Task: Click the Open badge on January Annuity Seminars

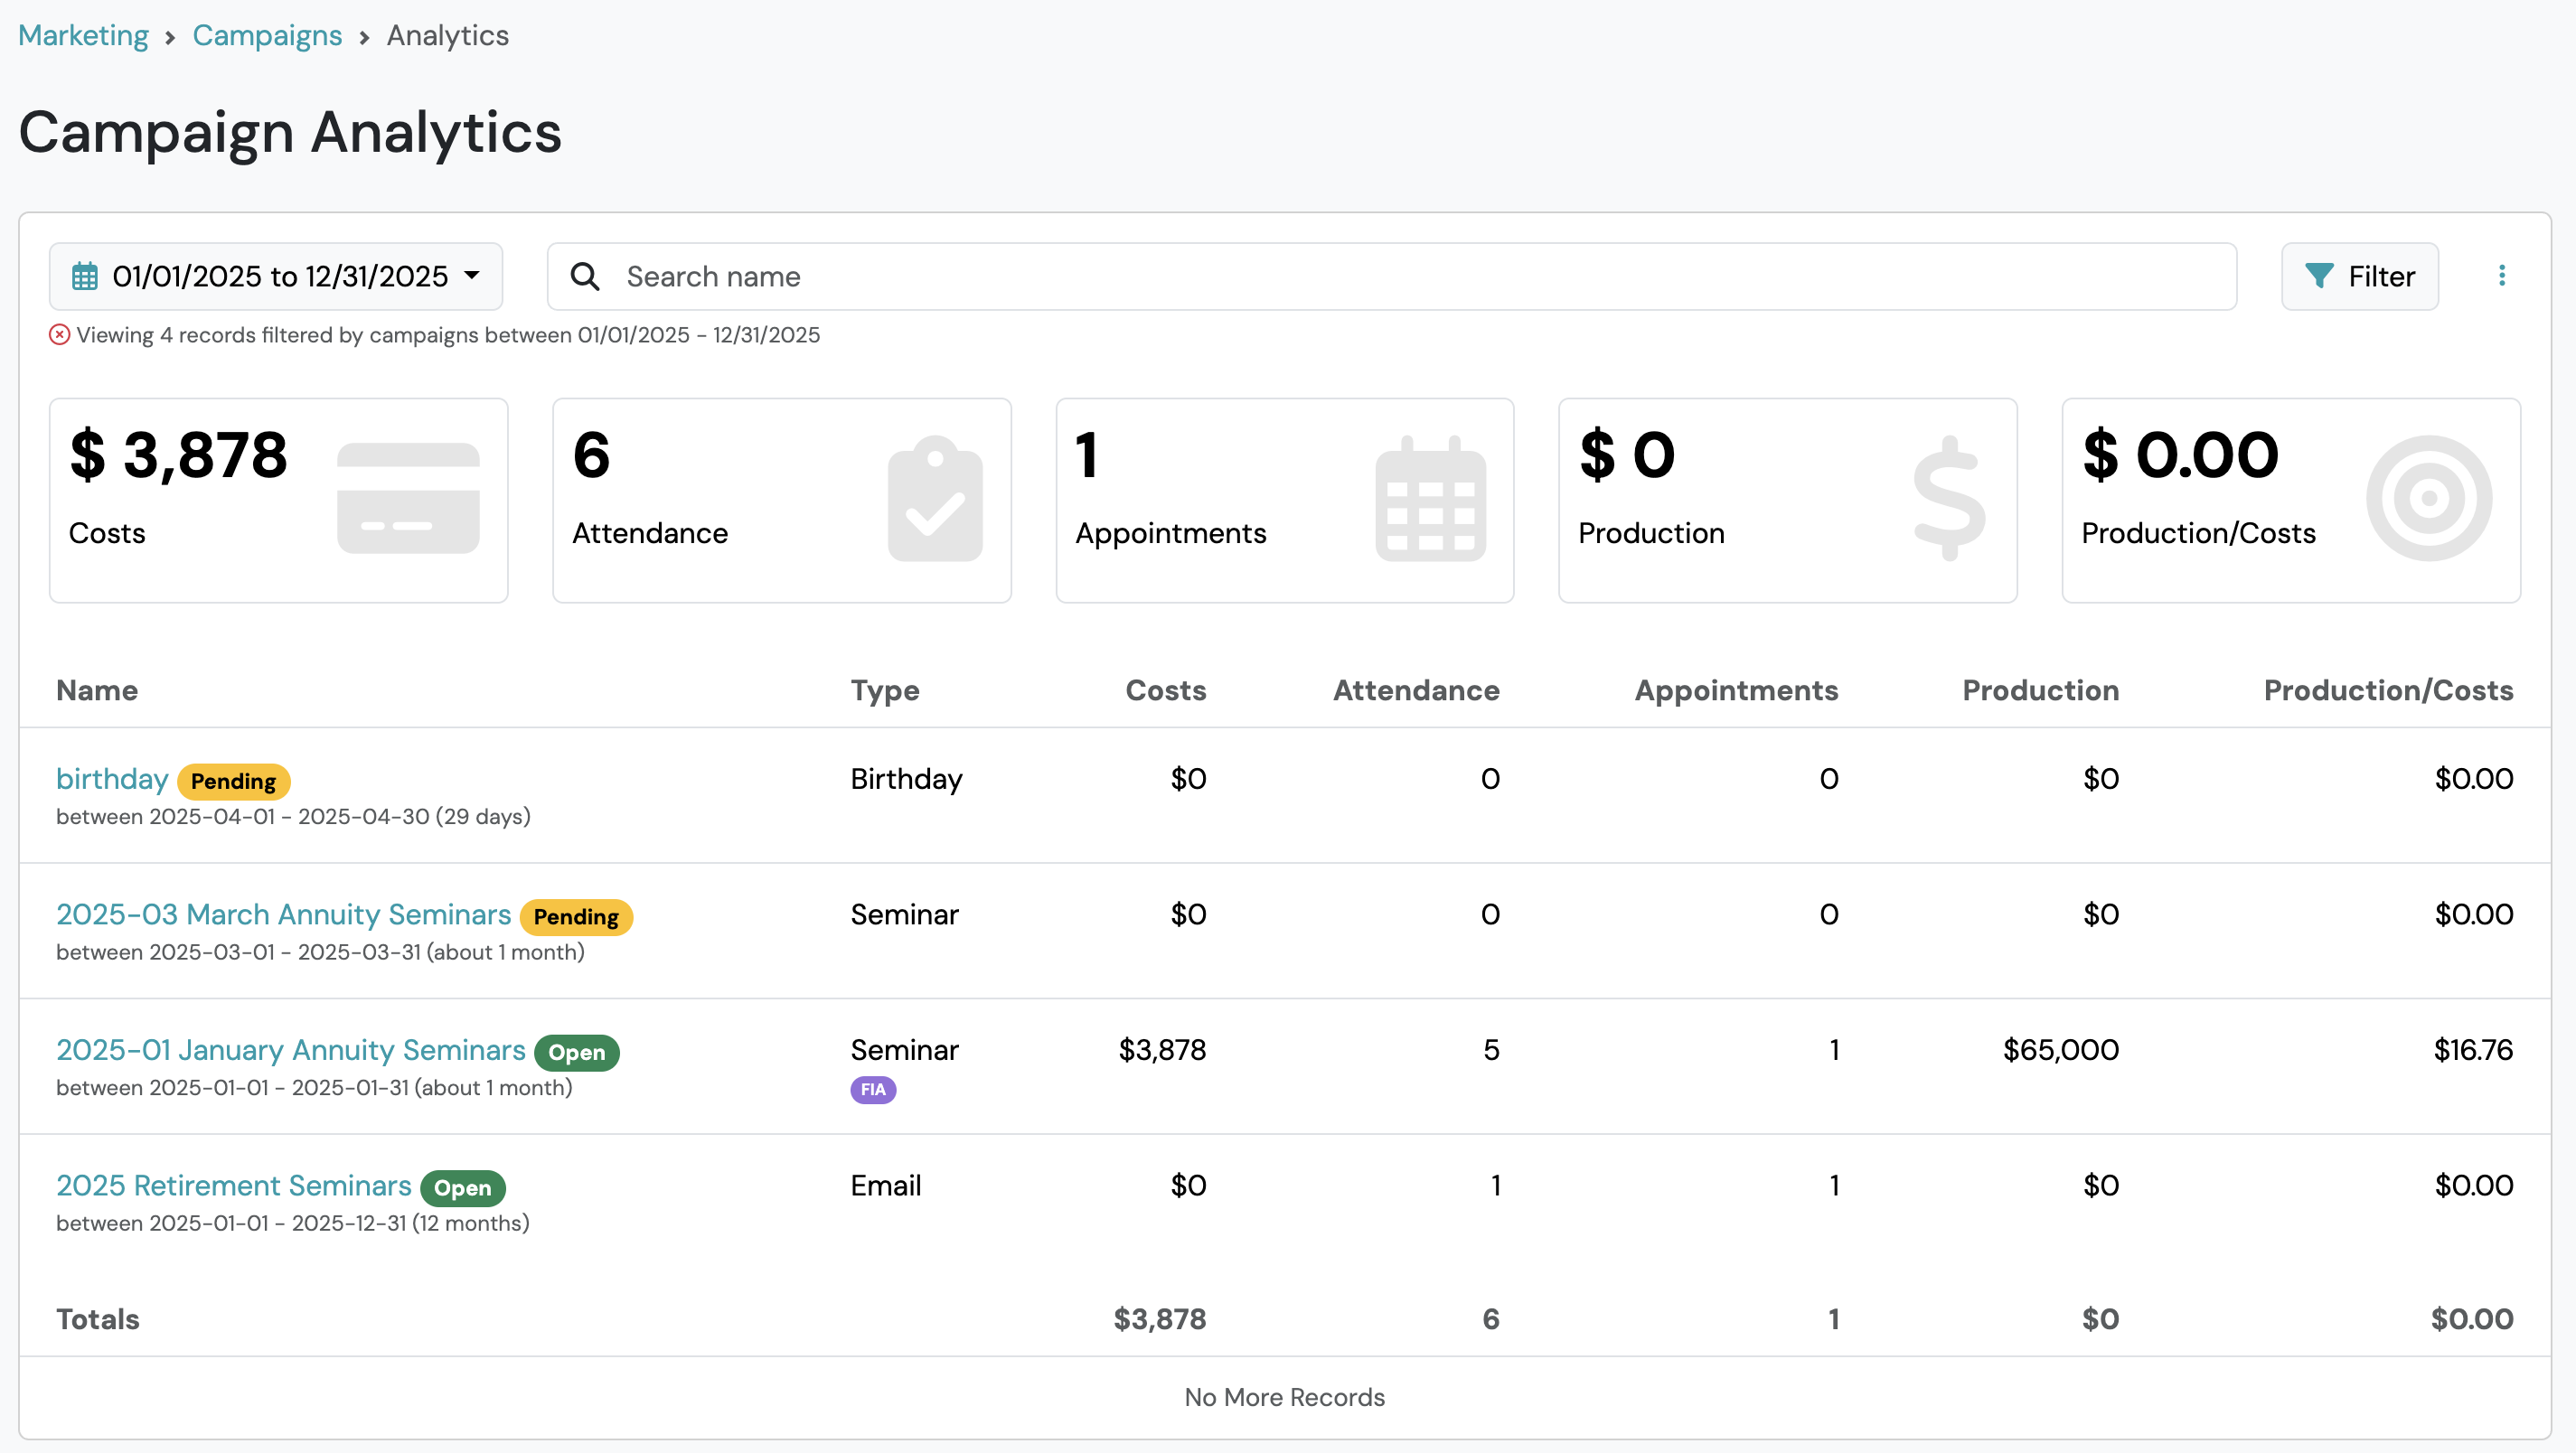Action: (x=577, y=1052)
